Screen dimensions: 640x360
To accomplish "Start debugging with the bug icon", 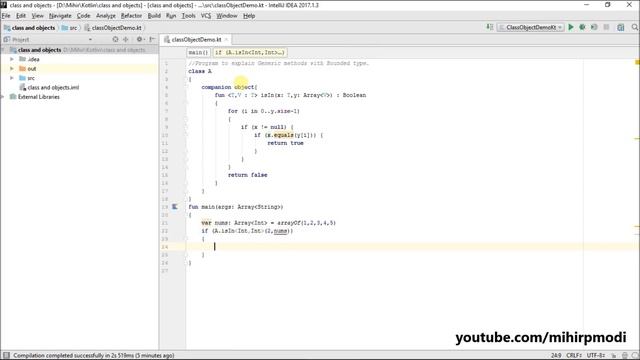I will coord(582,27).
